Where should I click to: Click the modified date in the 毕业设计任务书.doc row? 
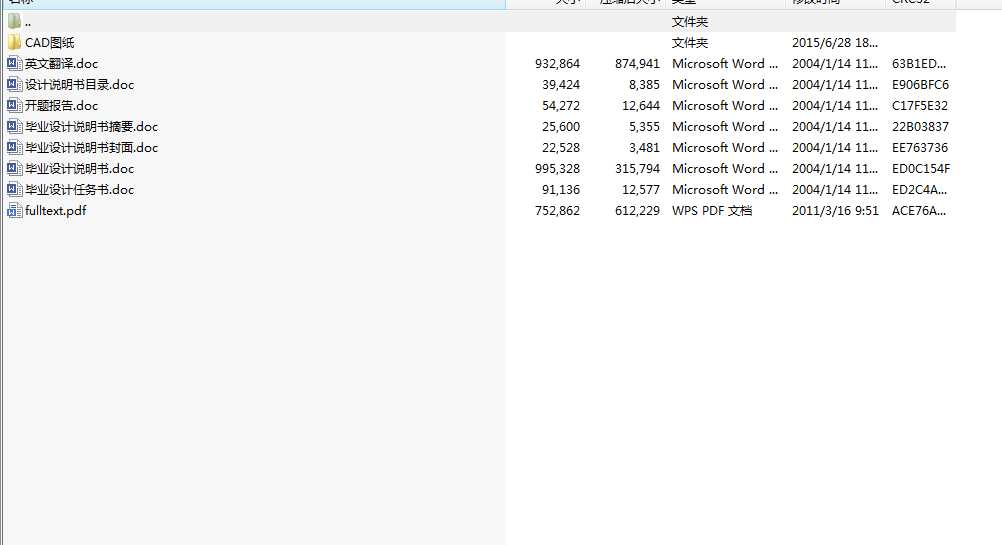835,190
